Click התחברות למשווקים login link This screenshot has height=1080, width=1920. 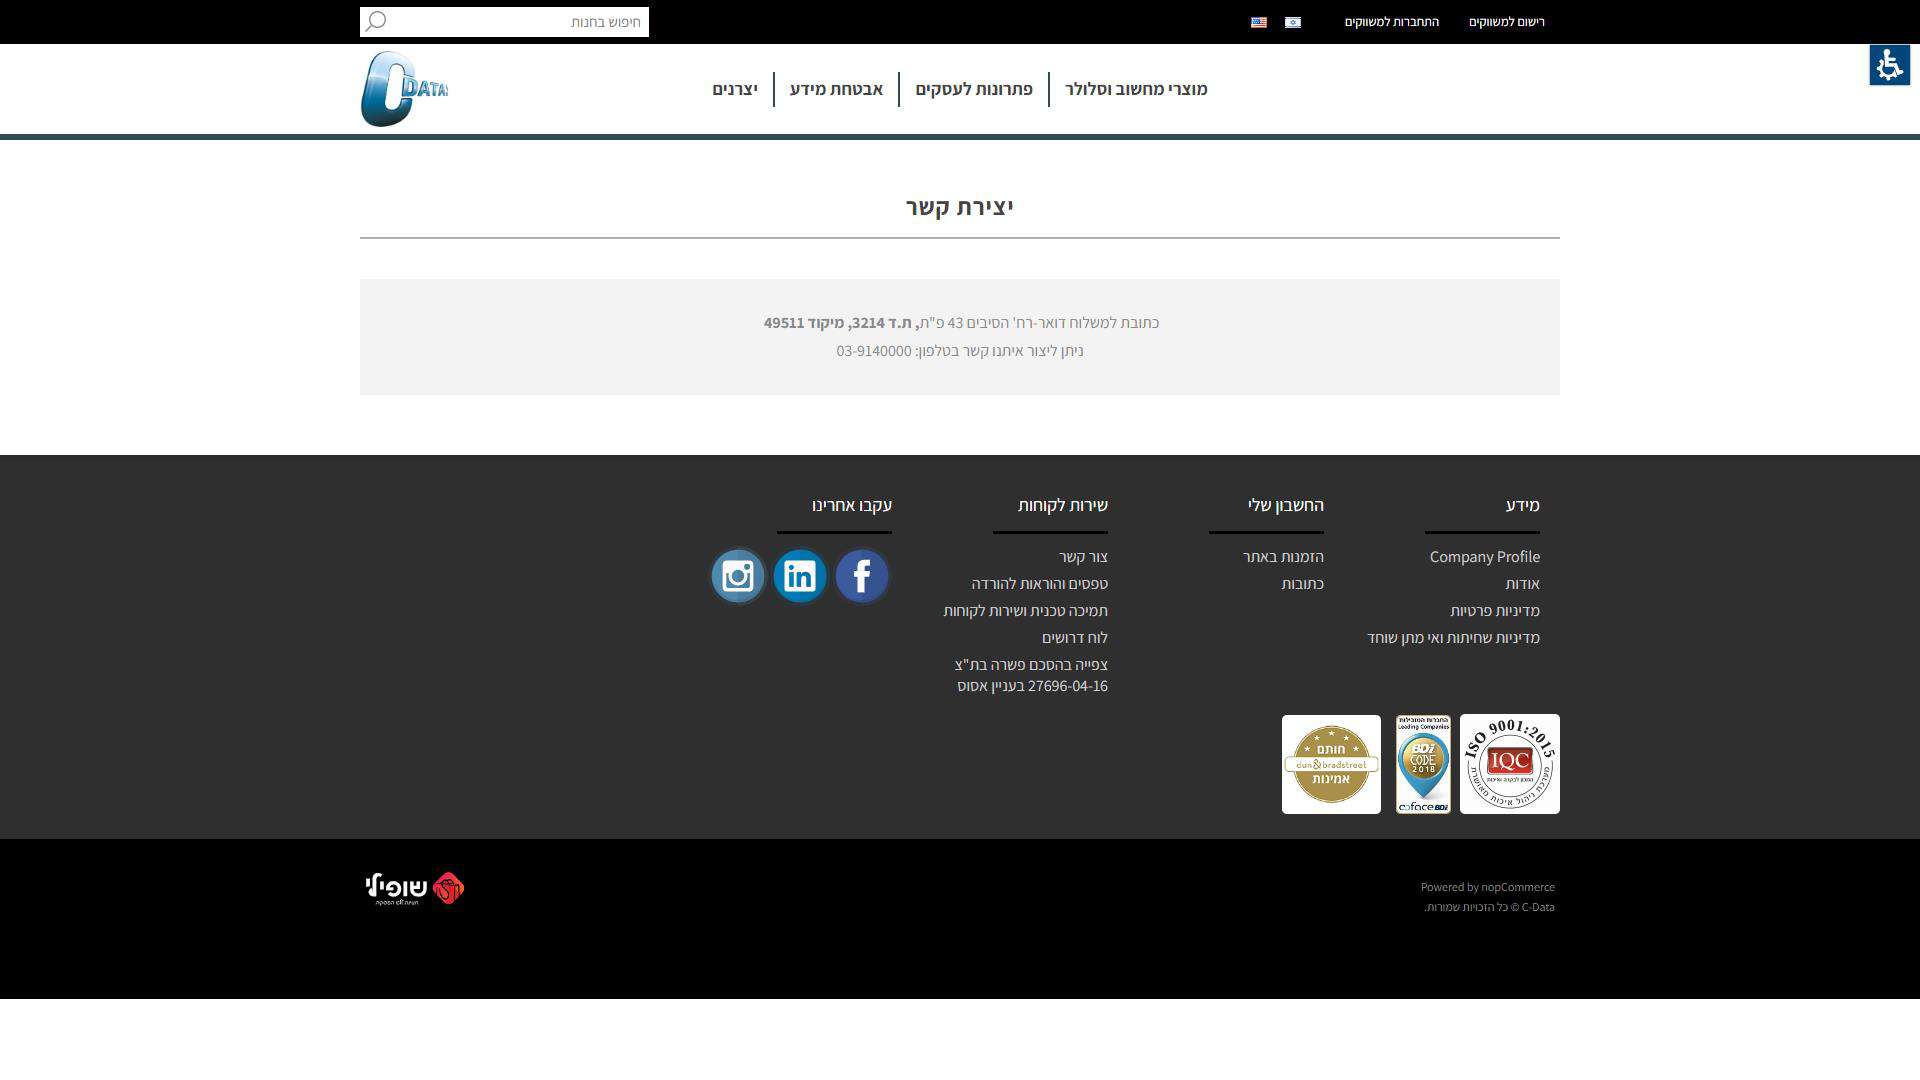[1391, 22]
